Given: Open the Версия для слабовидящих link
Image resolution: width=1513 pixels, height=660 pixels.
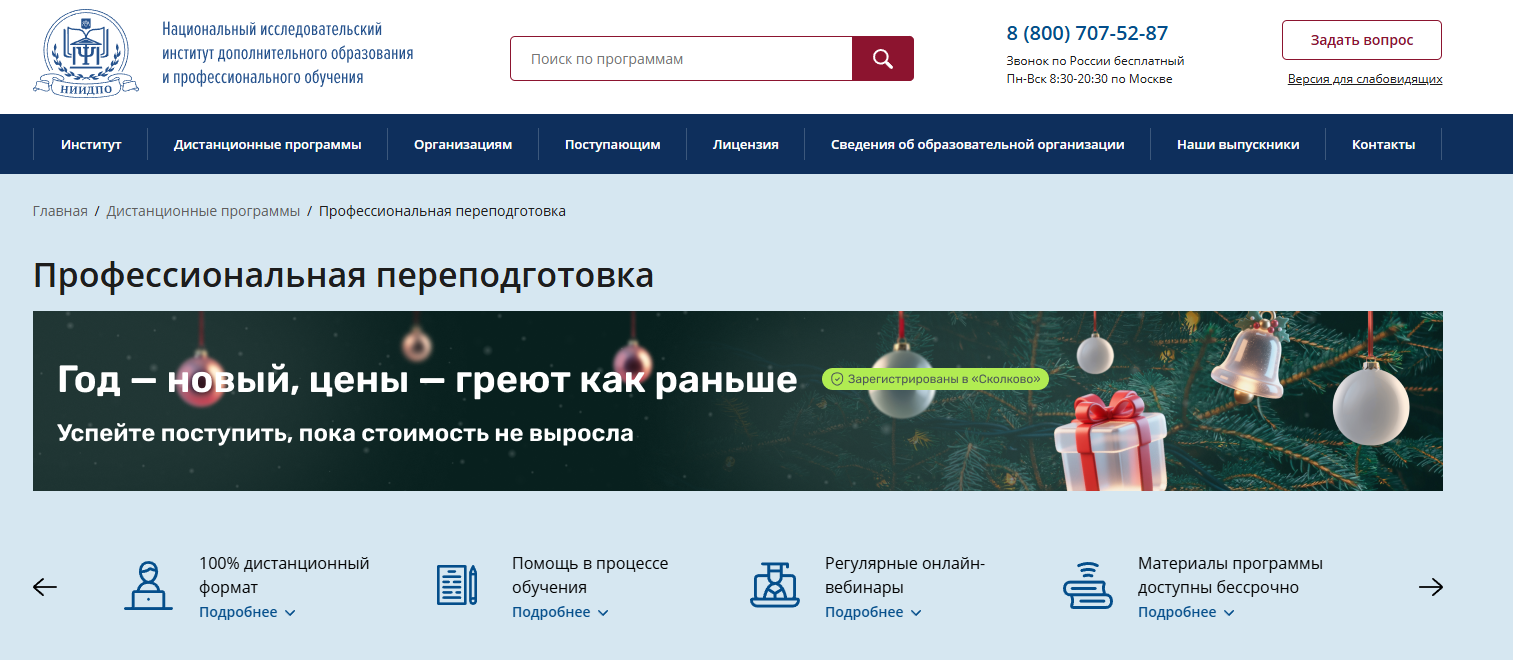Looking at the screenshot, I should (1364, 79).
